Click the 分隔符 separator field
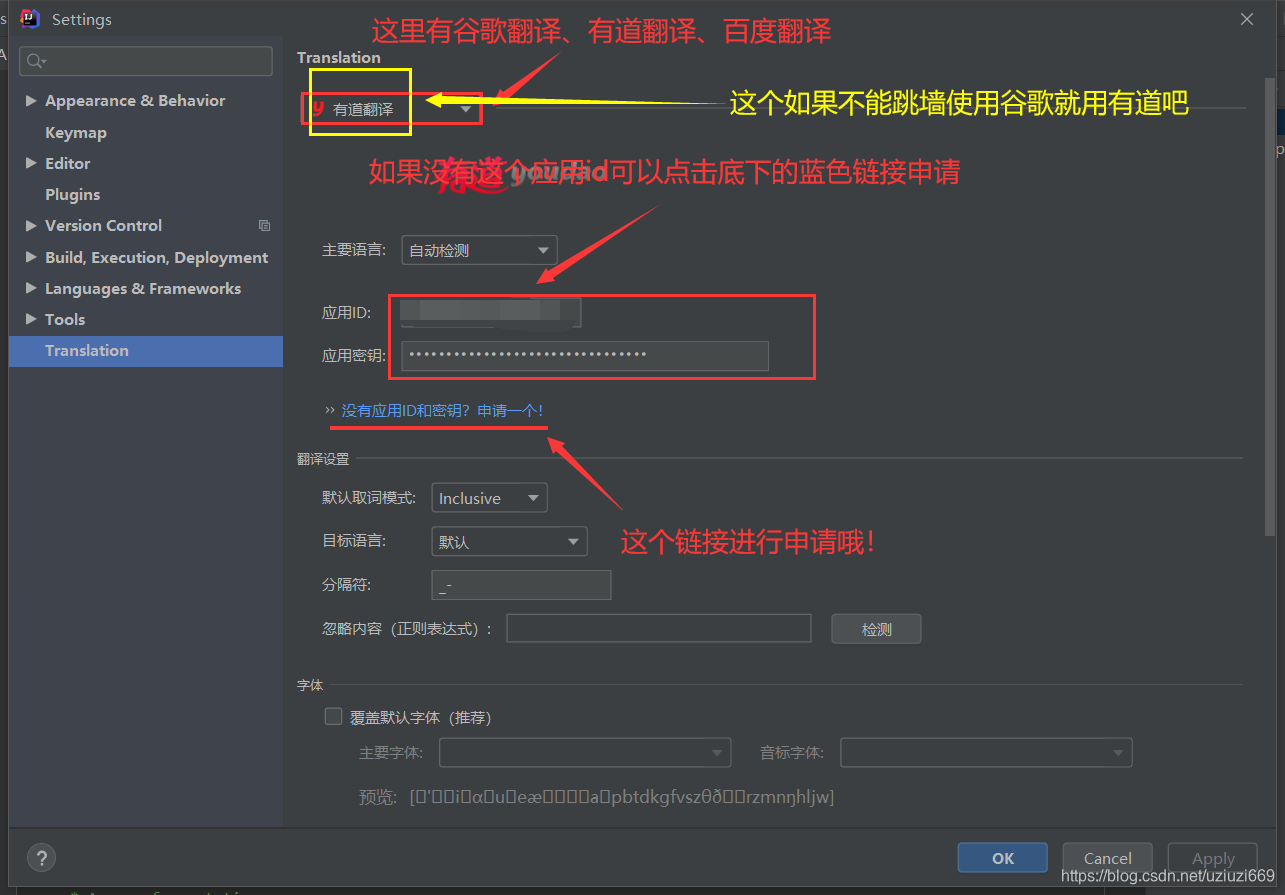Viewport: 1285px width, 895px height. [521, 585]
